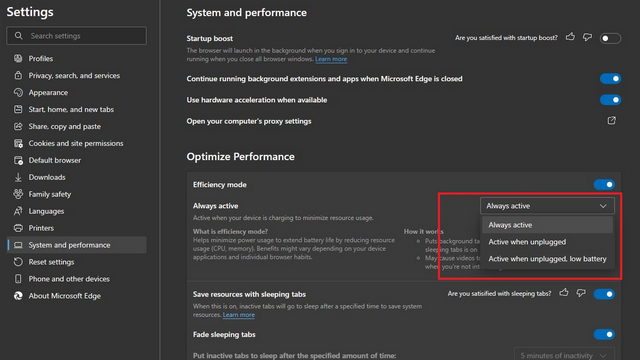640x360 pixels.
Task: Enable the Startup boost toggle
Action: pos(610,38)
